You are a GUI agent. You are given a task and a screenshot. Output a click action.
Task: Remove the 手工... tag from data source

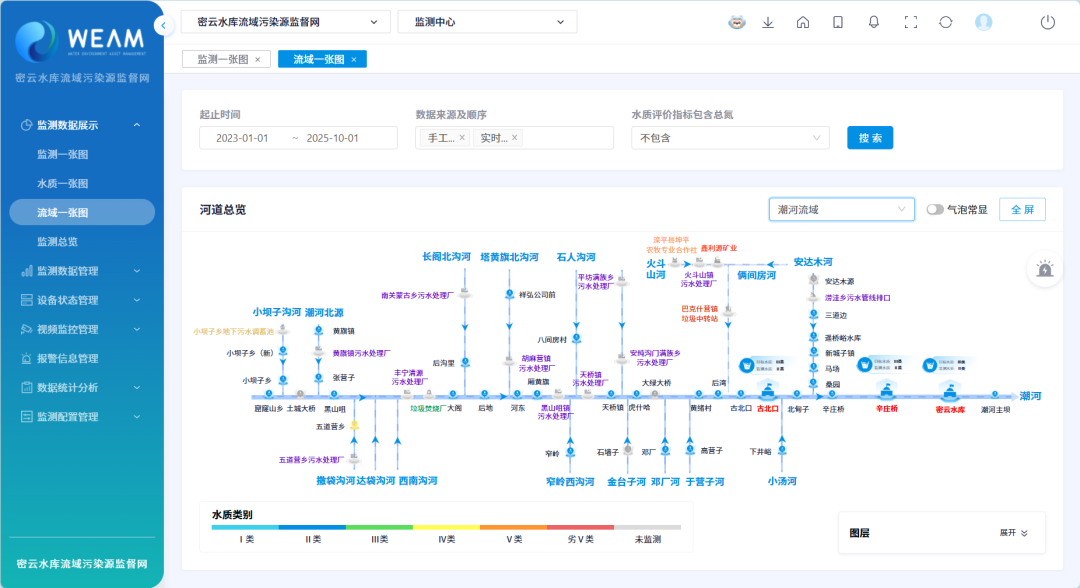pyautogui.click(x=462, y=138)
